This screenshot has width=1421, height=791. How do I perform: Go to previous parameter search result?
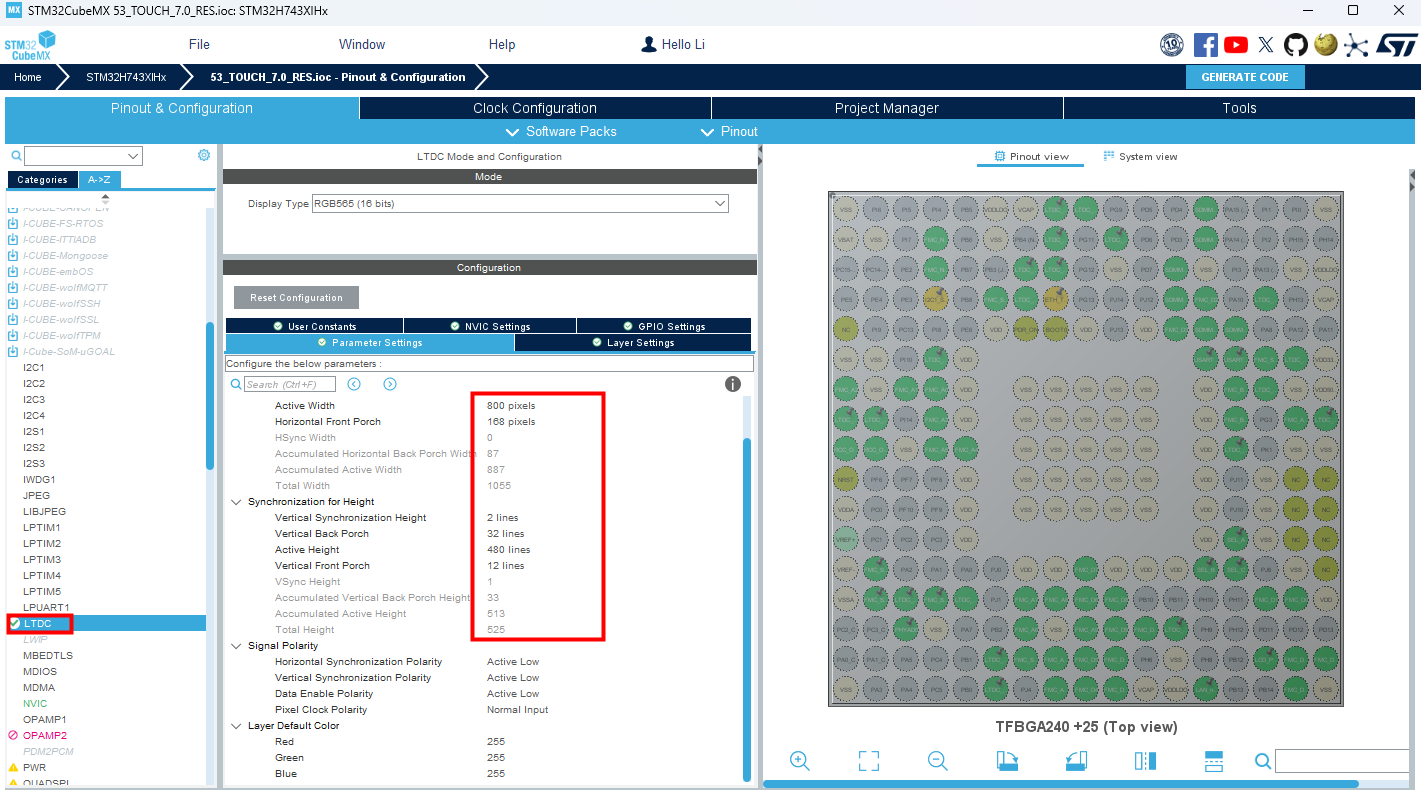(354, 384)
